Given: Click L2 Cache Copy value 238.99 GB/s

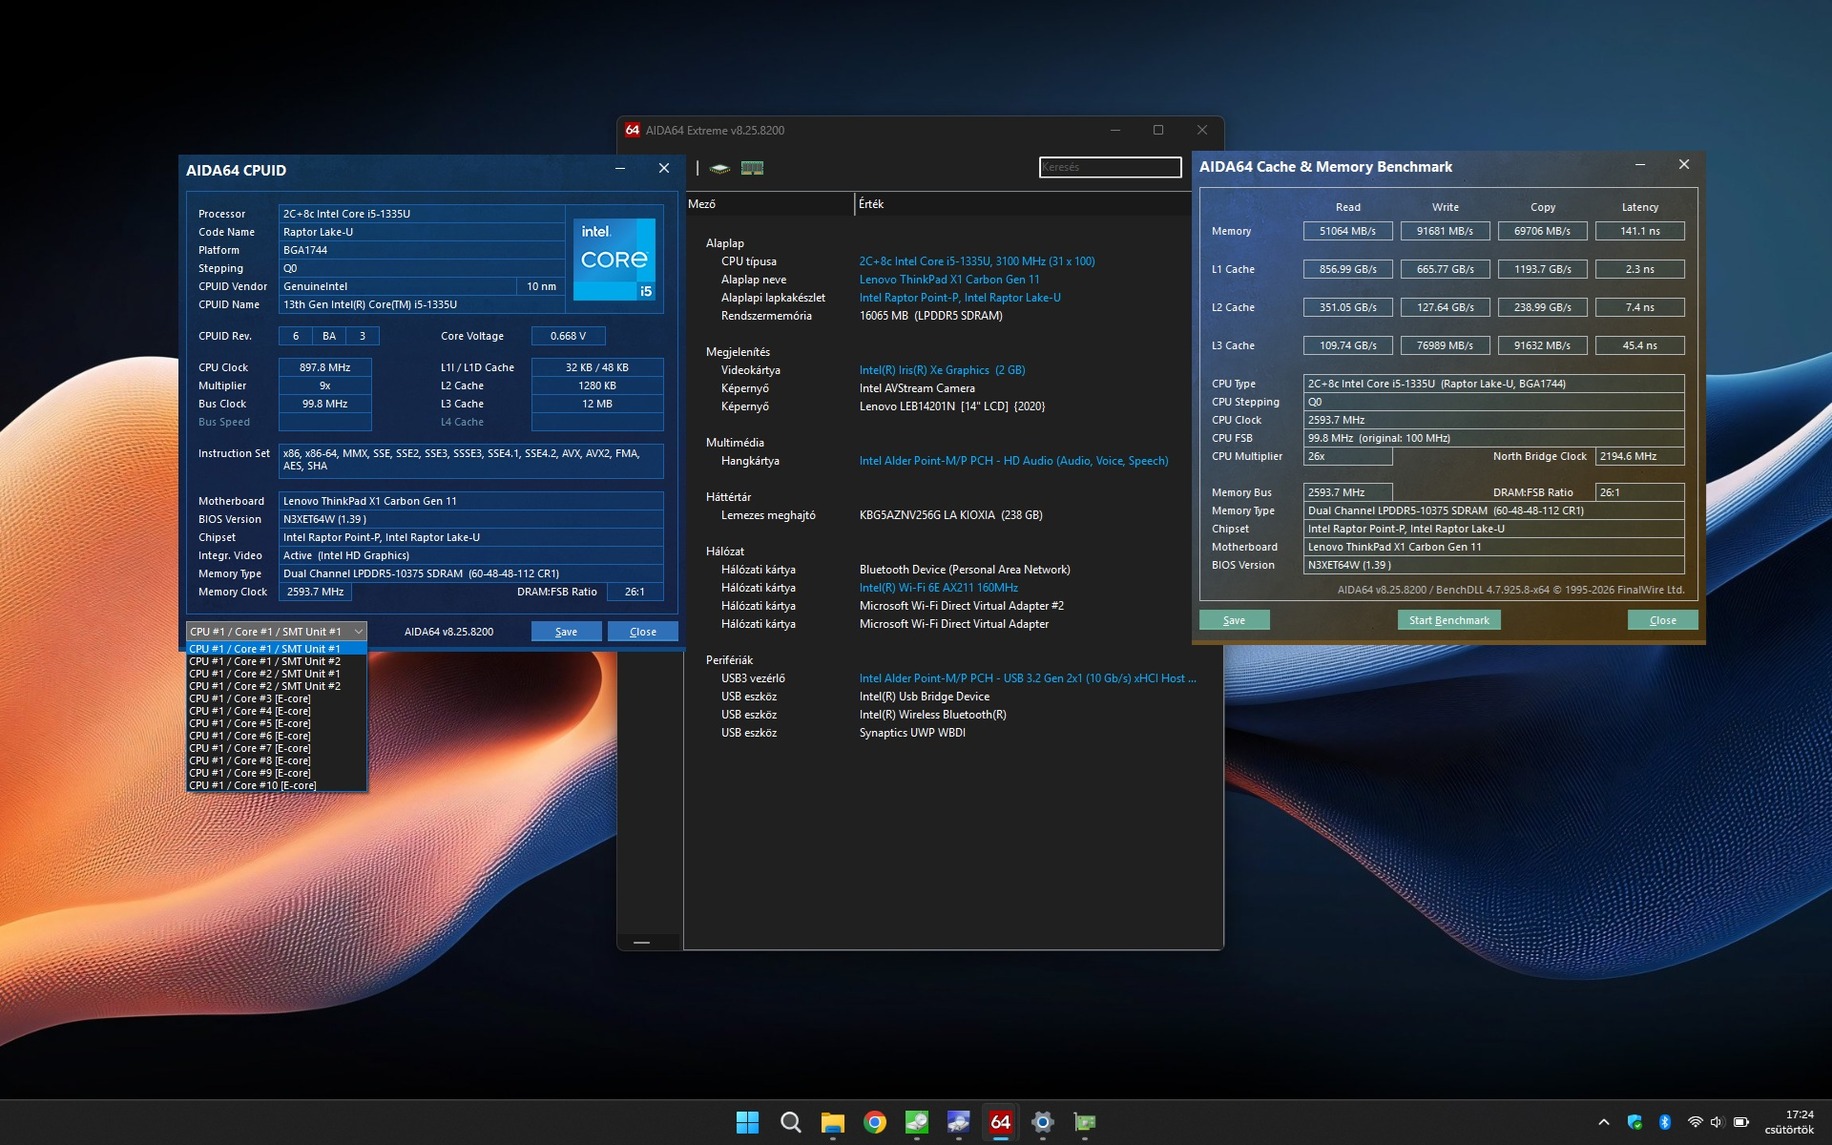Looking at the screenshot, I should click(x=1542, y=307).
